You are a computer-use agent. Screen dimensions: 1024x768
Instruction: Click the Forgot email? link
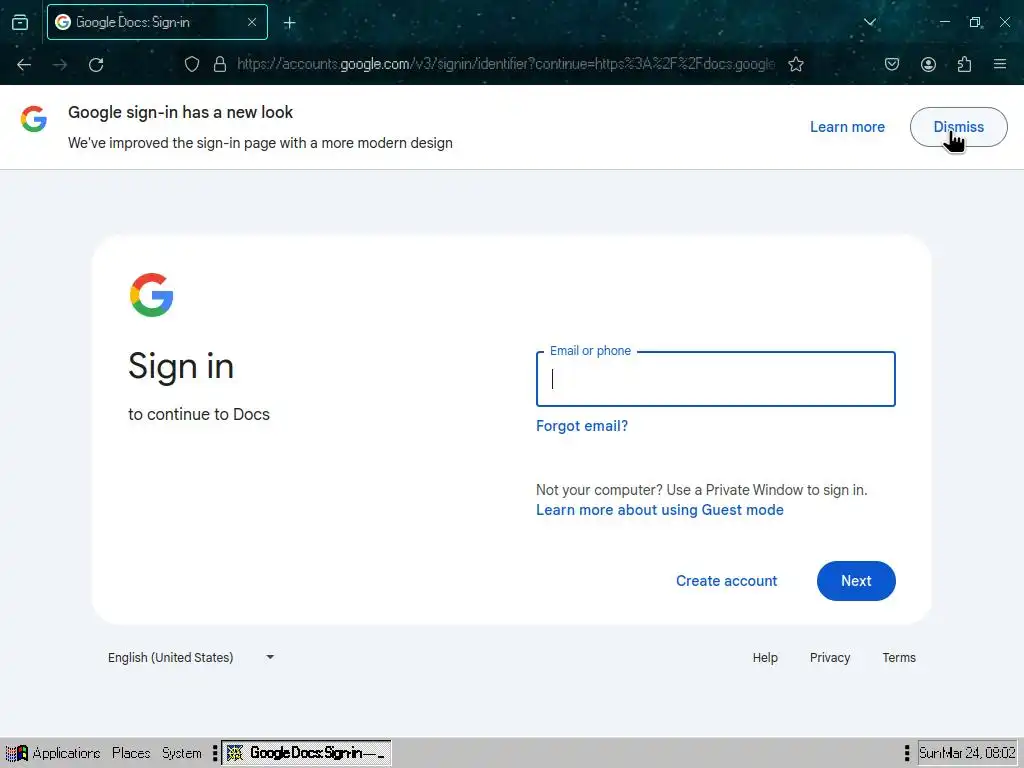(x=581, y=426)
